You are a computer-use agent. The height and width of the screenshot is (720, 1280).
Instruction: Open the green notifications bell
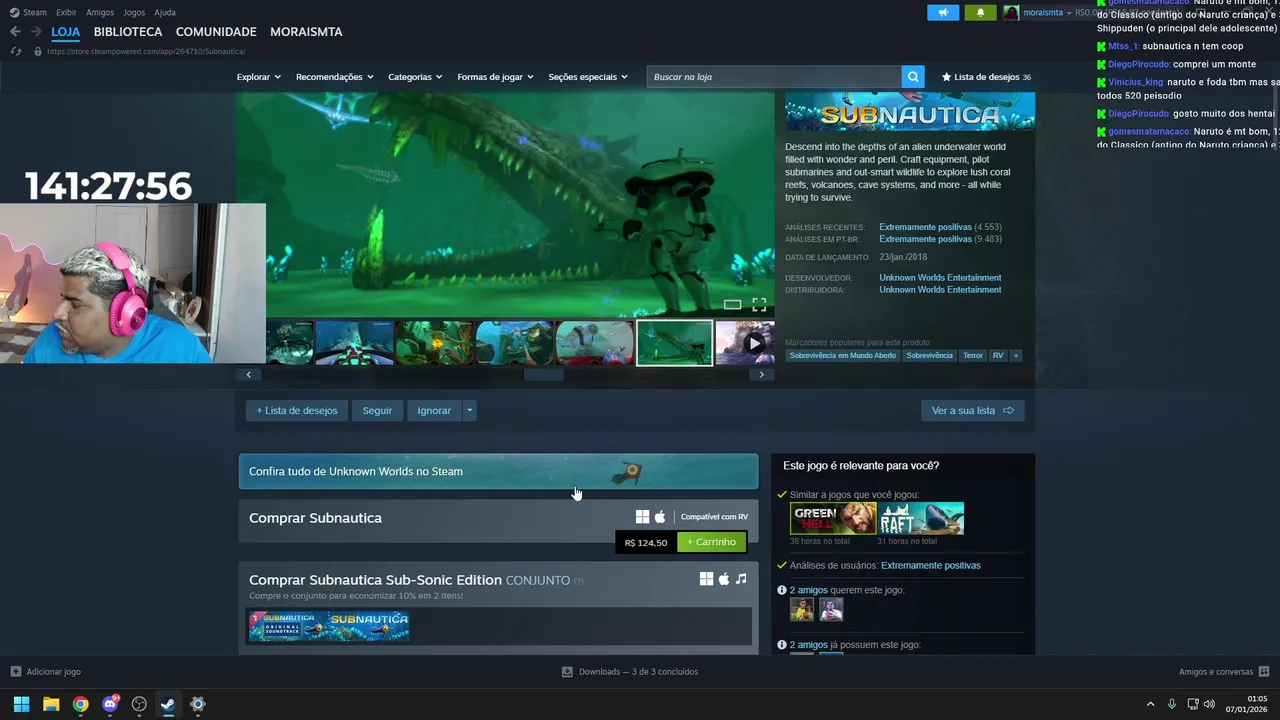coord(979,13)
